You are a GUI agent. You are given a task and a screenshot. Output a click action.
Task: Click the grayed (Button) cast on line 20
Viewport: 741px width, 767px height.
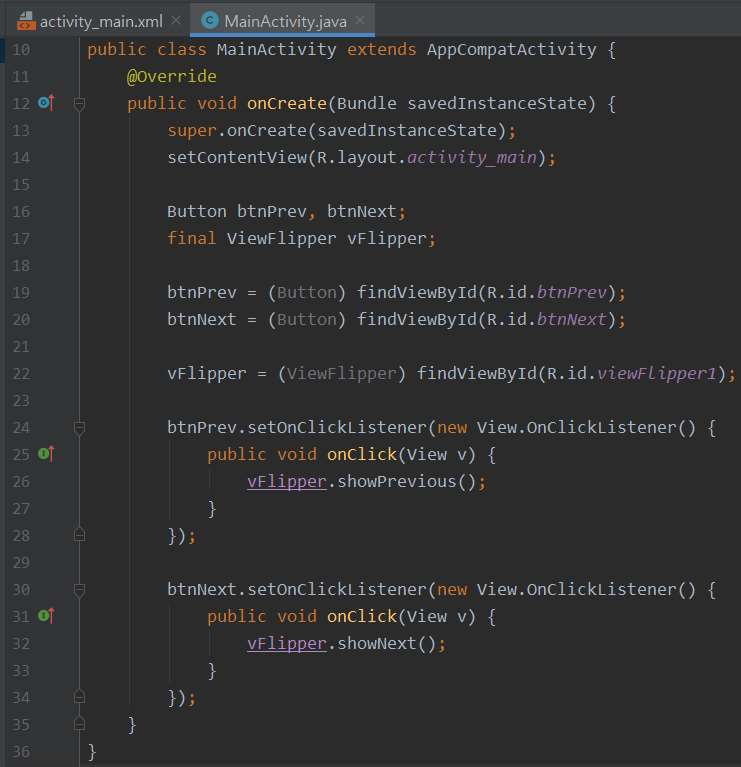click(307, 319)
